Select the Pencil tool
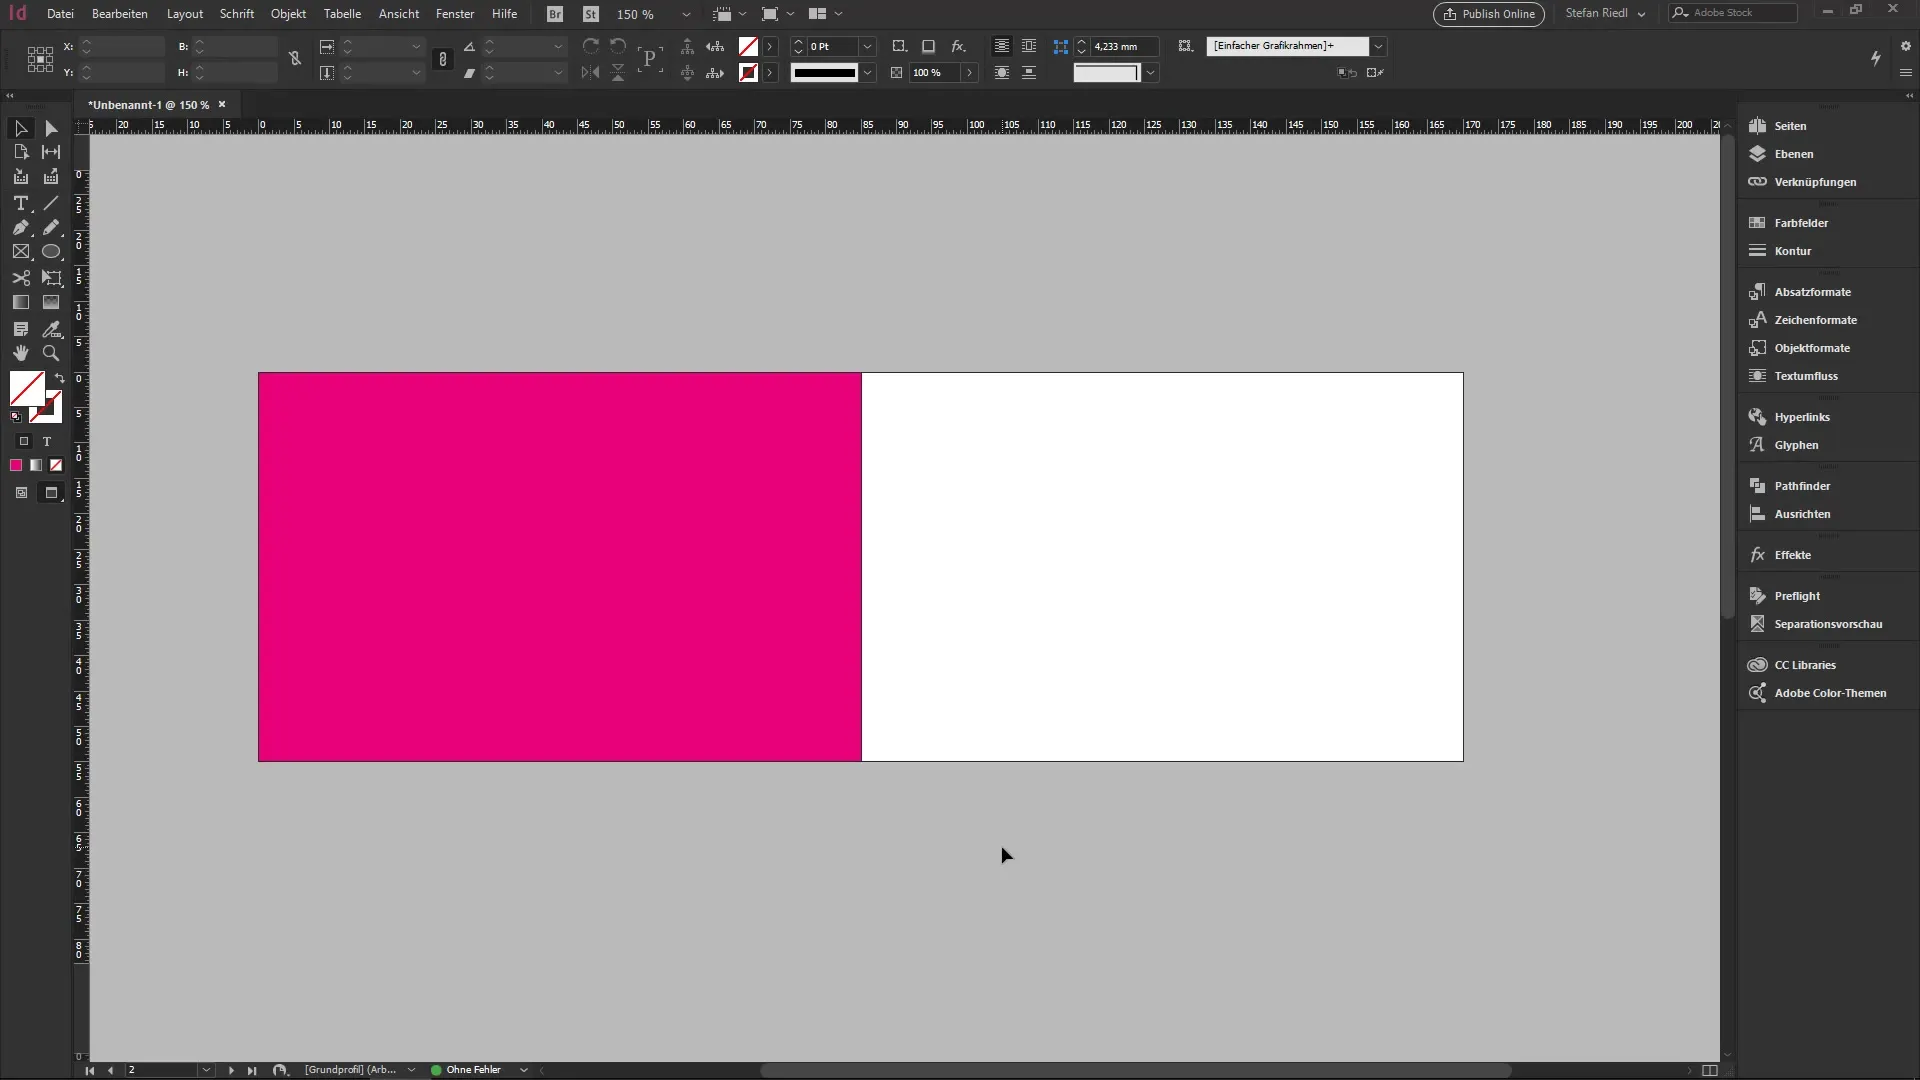 (x=51, y=228)
